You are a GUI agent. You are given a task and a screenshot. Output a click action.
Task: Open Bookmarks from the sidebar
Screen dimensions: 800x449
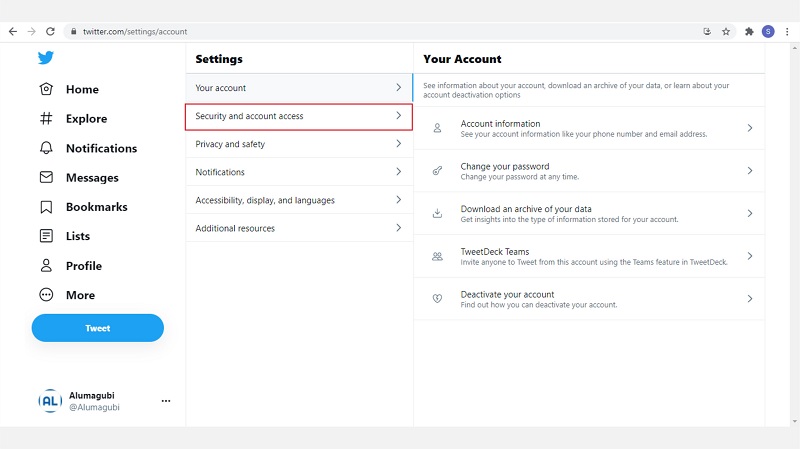(96, 207)
